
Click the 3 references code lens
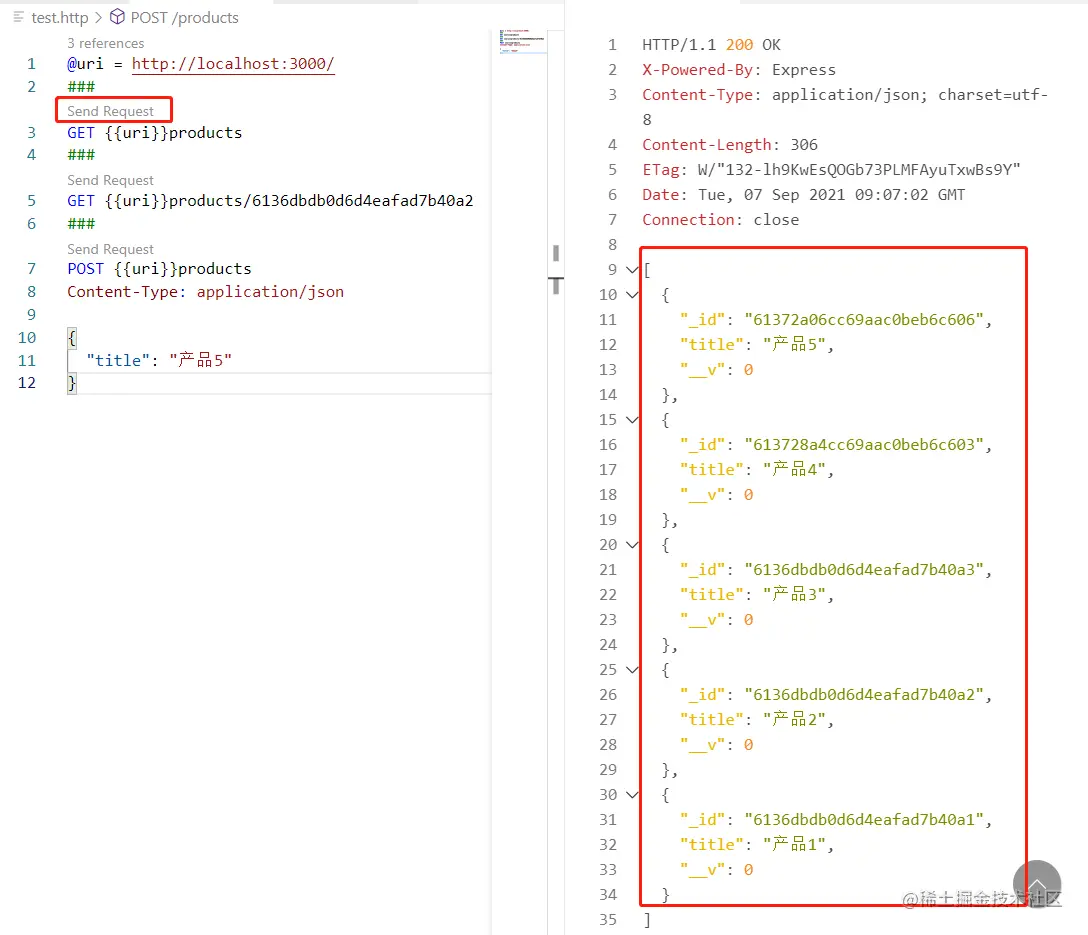(105, 43)
